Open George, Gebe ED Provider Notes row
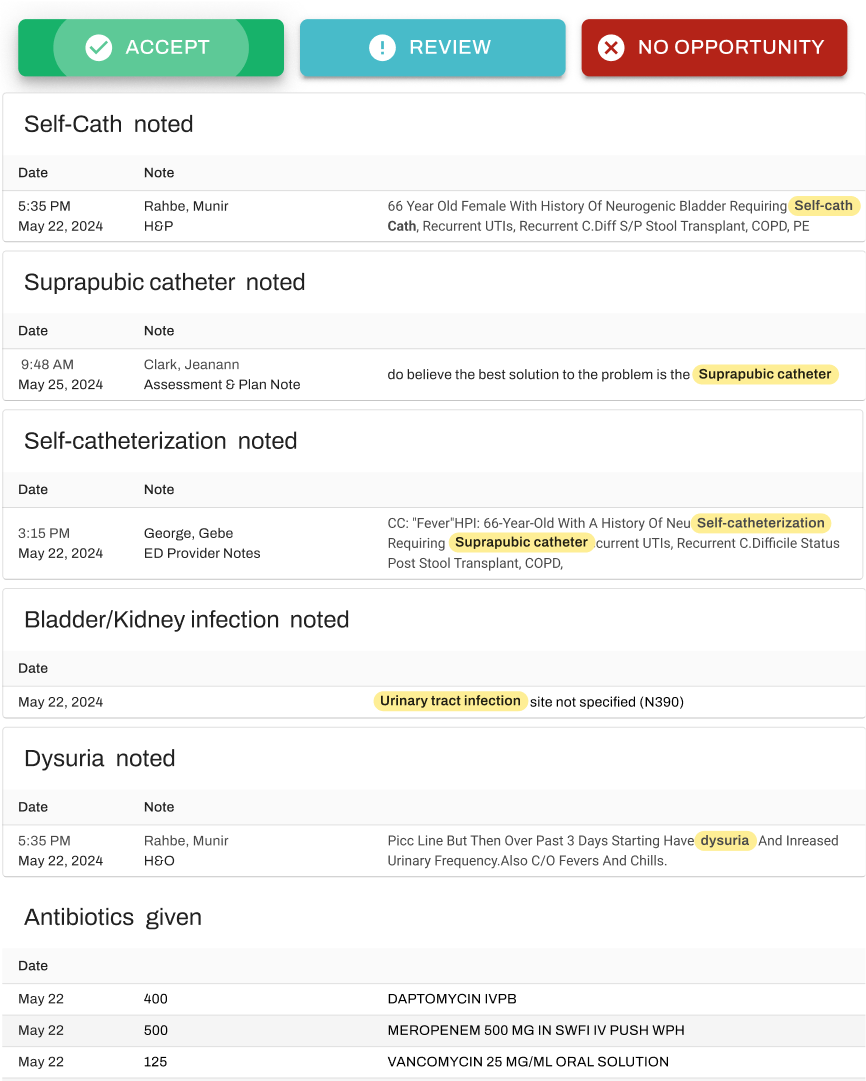This screenshot has height=1081, width=866. 433,543
